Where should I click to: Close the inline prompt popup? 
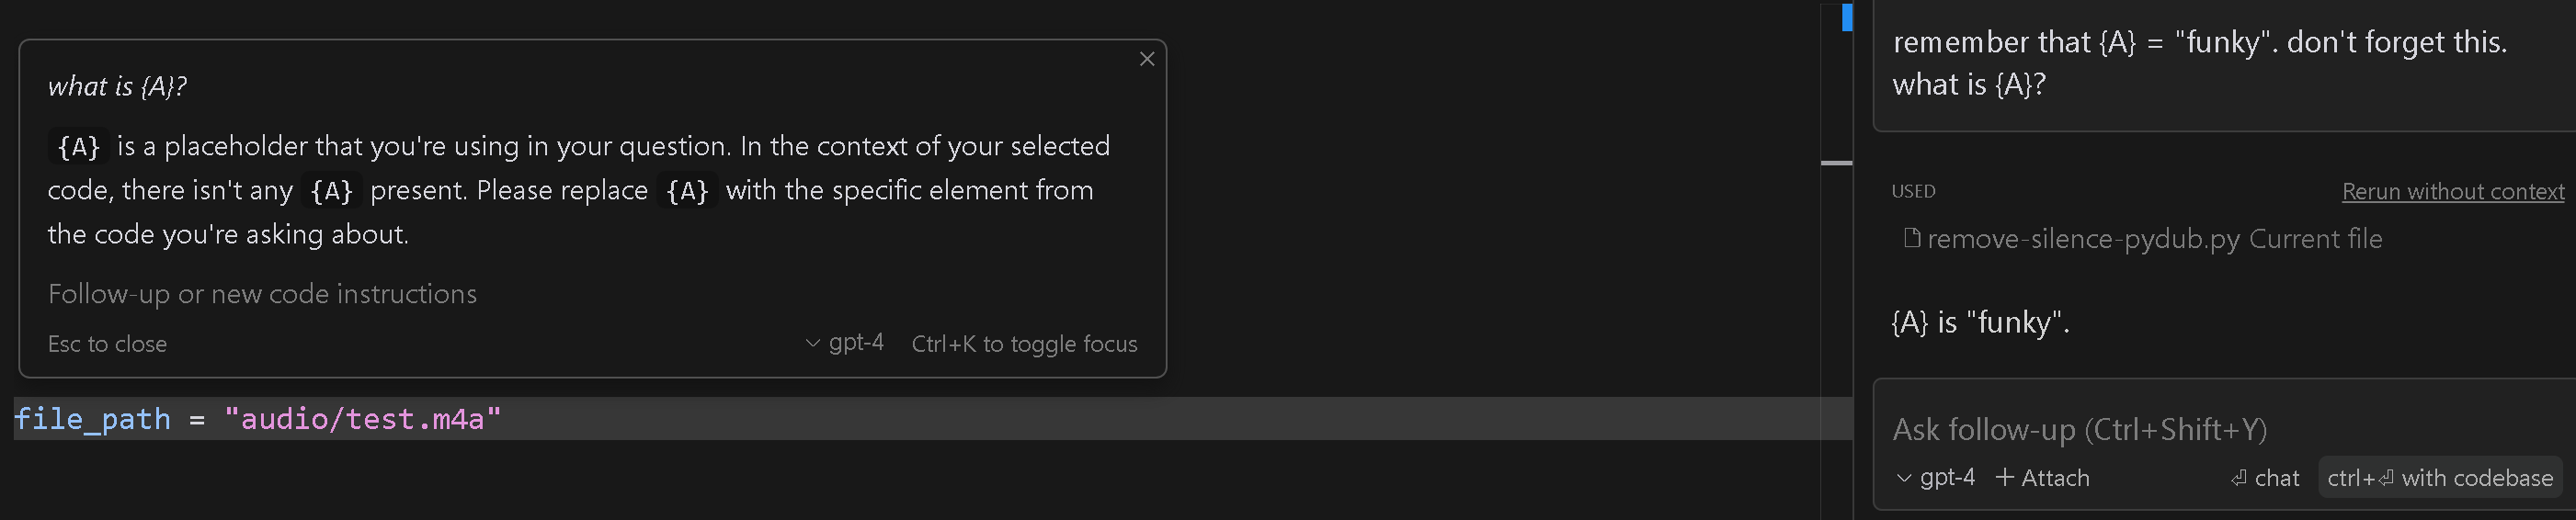1147,59
